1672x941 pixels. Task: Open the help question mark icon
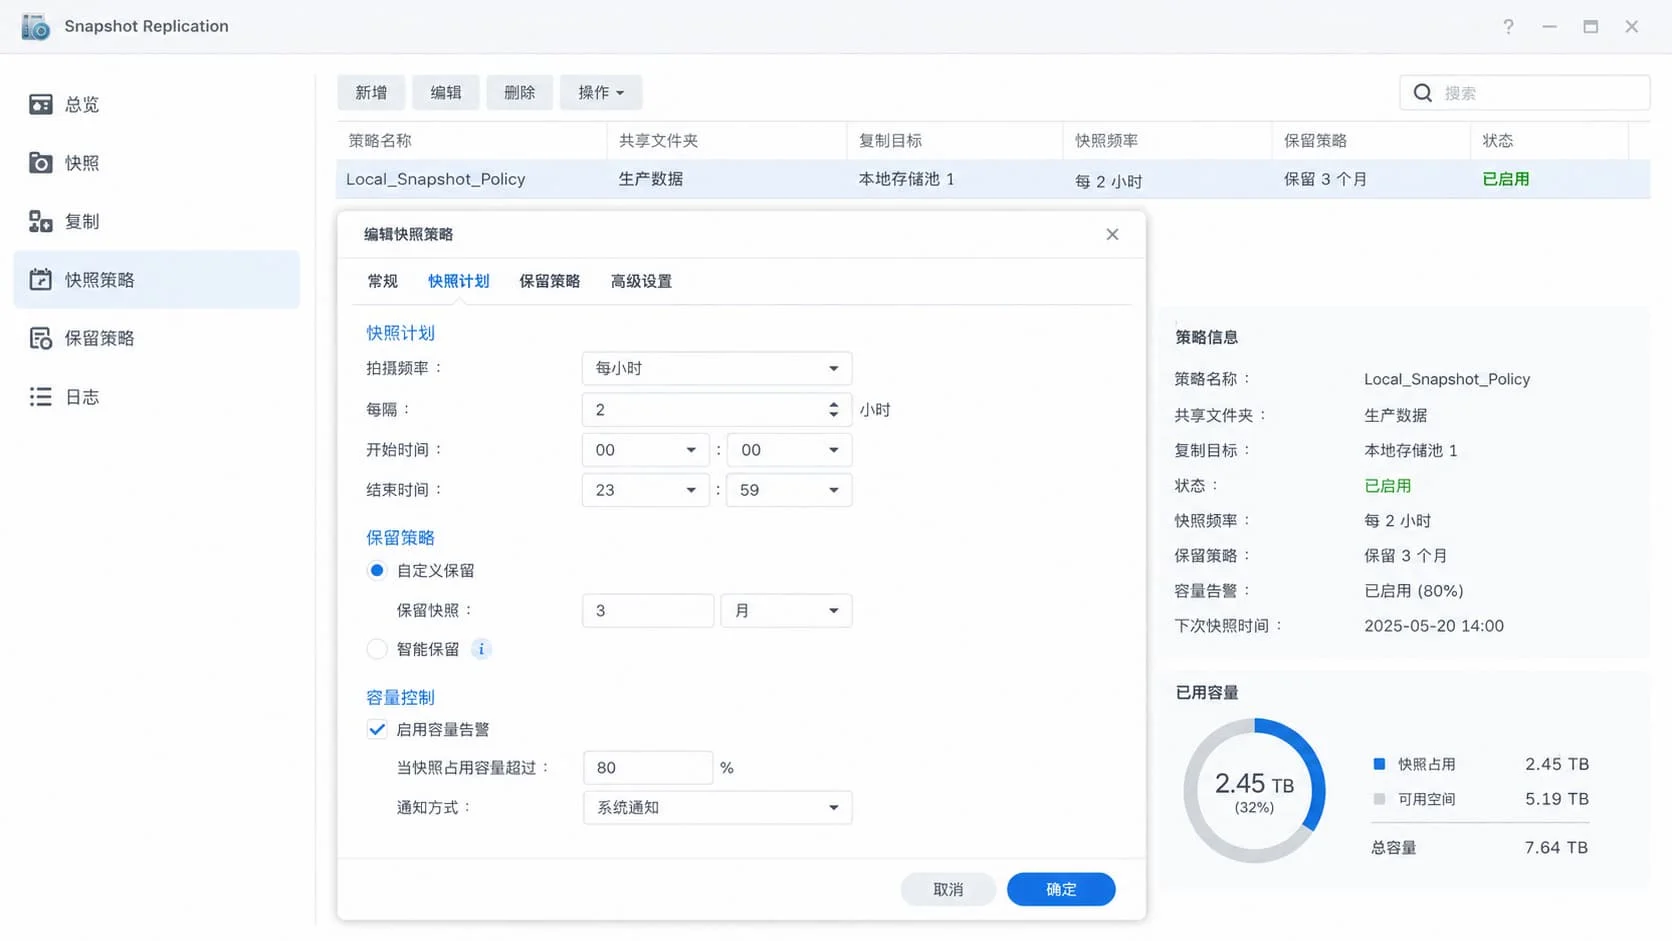click(1508, 27)
